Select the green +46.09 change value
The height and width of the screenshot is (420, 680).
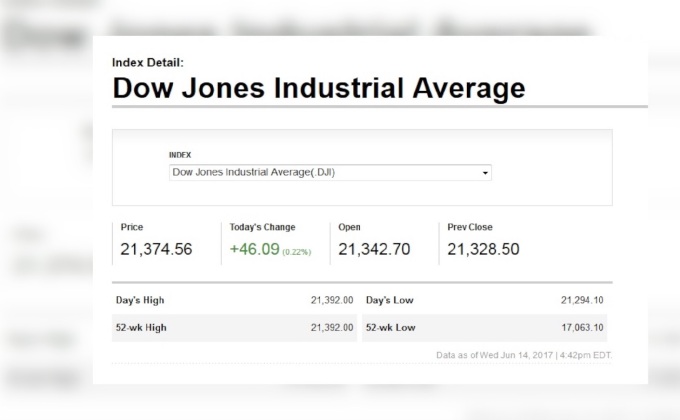click(254, 249)
